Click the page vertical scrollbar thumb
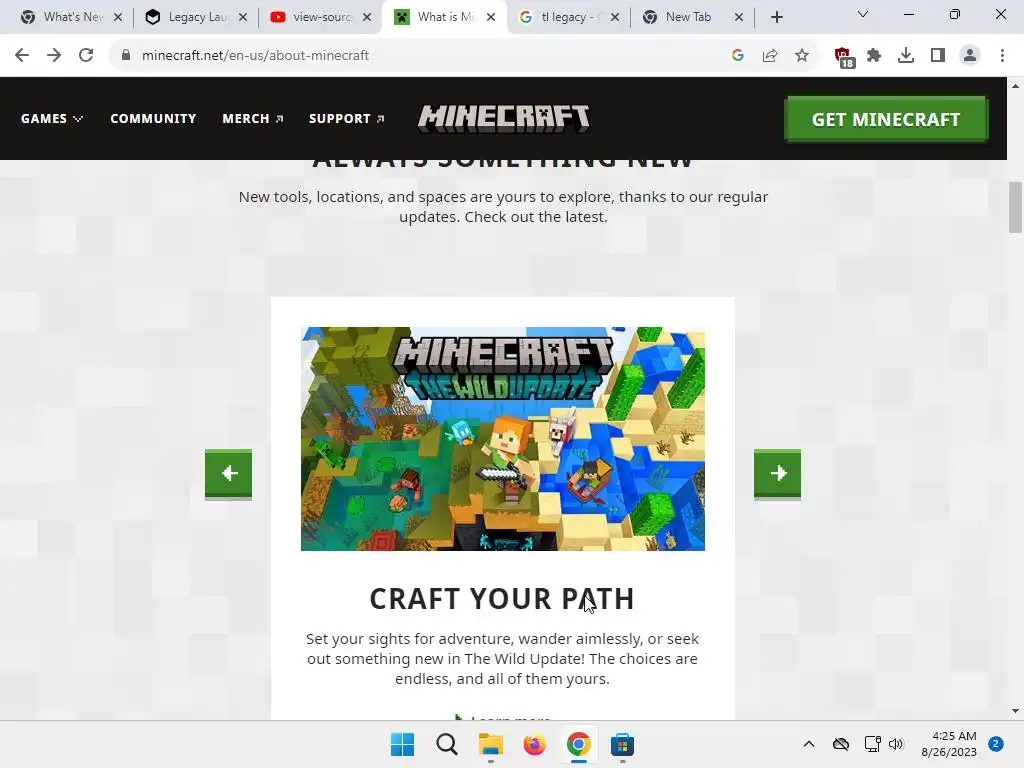Image resolution: width=1024 pixels, height=768 pixels. (1015, 207)
